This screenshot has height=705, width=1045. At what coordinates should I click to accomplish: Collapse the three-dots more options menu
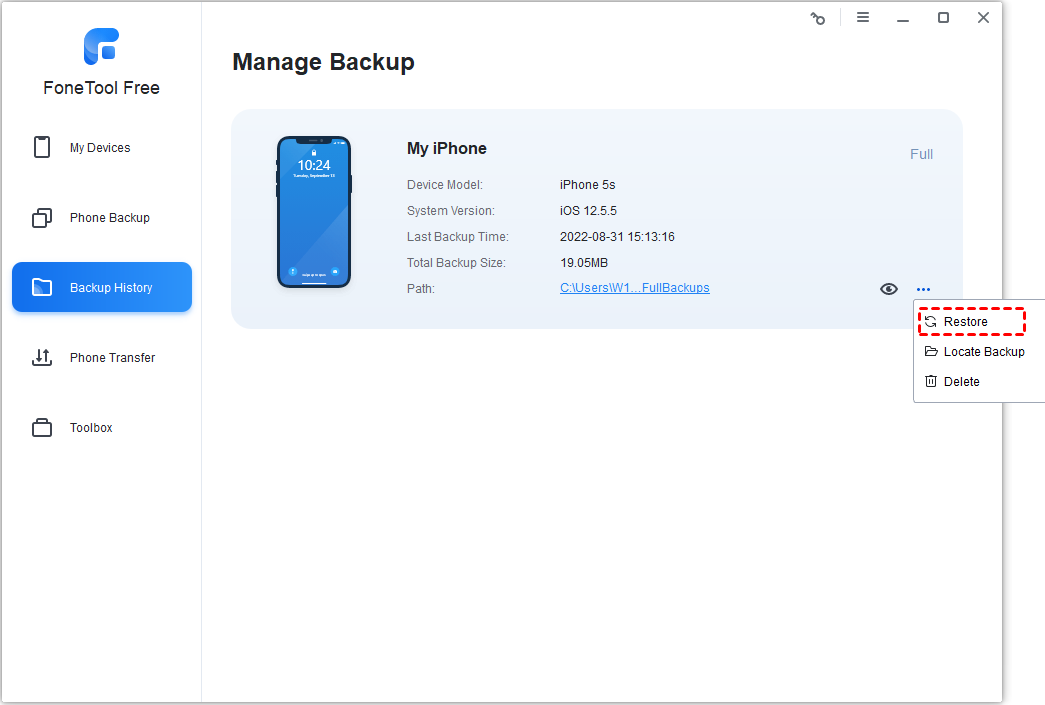tap(923, 289)
